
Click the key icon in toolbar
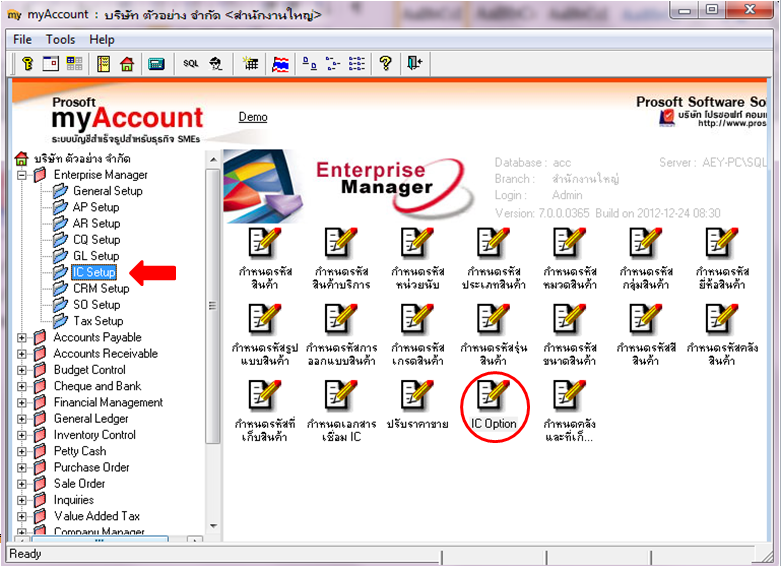[x=27, y=64]
